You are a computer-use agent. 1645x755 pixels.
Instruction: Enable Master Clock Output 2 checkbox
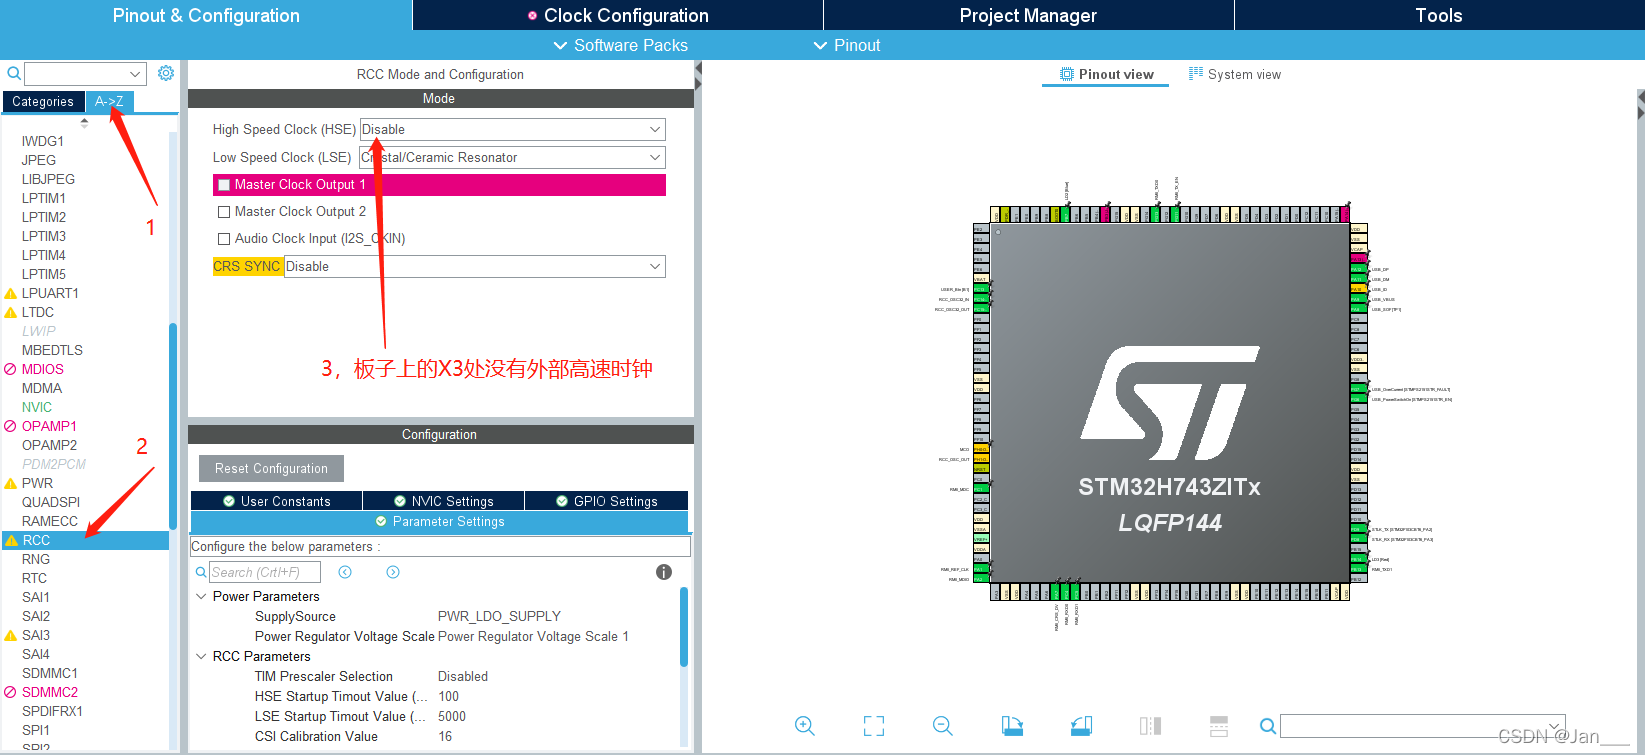224,212
